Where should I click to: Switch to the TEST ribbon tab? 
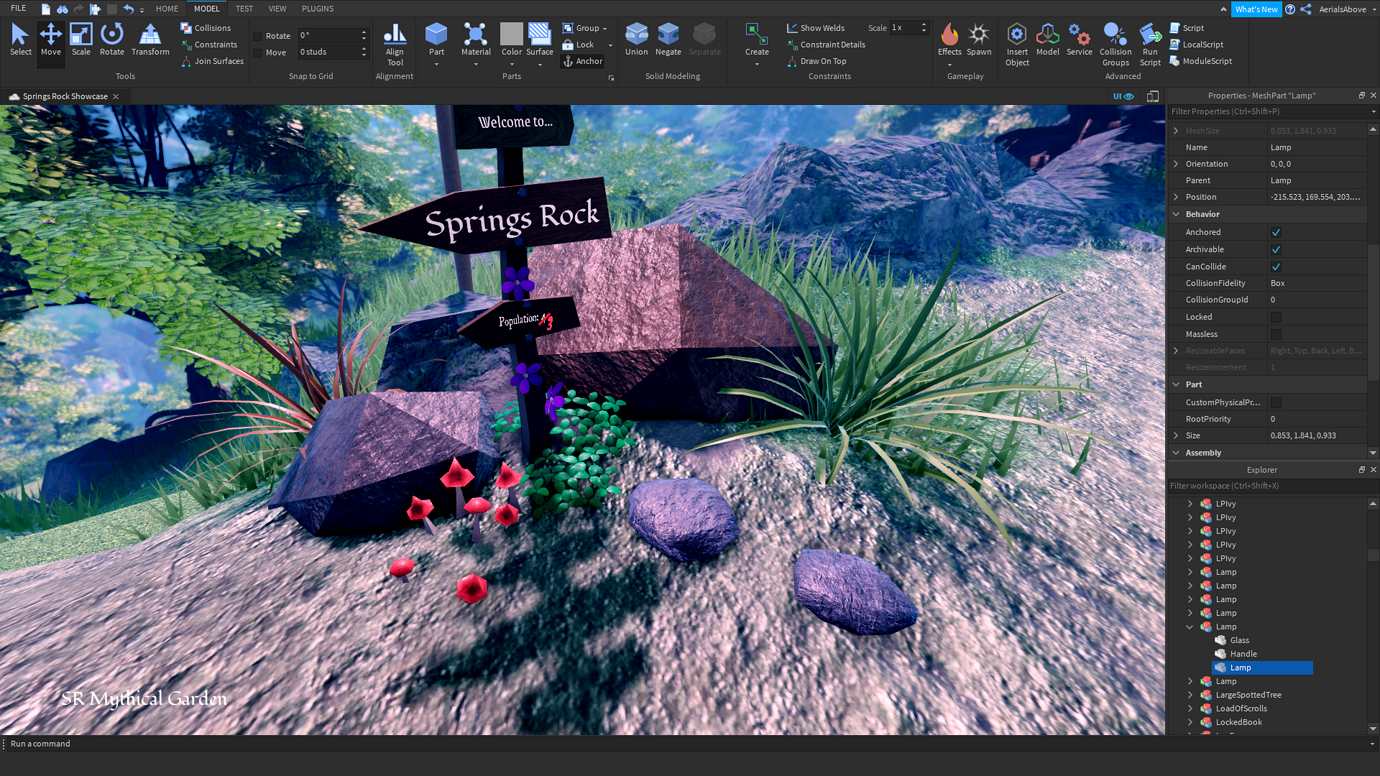click(x=244, y=9)
